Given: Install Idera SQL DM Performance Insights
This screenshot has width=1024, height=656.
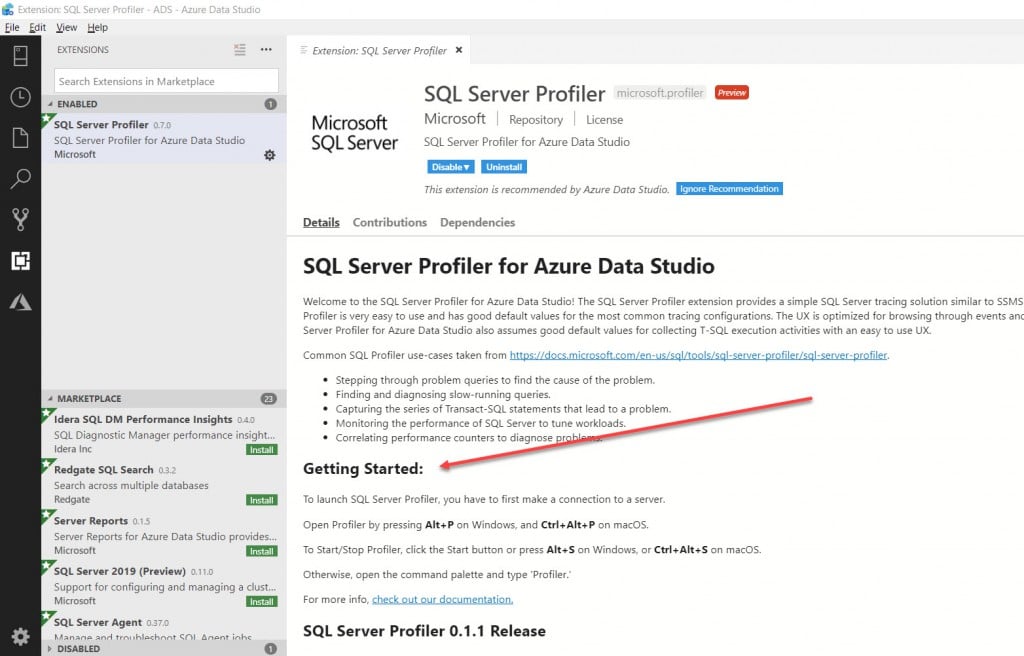Looking at the screenshot, I should coord(262,450).
